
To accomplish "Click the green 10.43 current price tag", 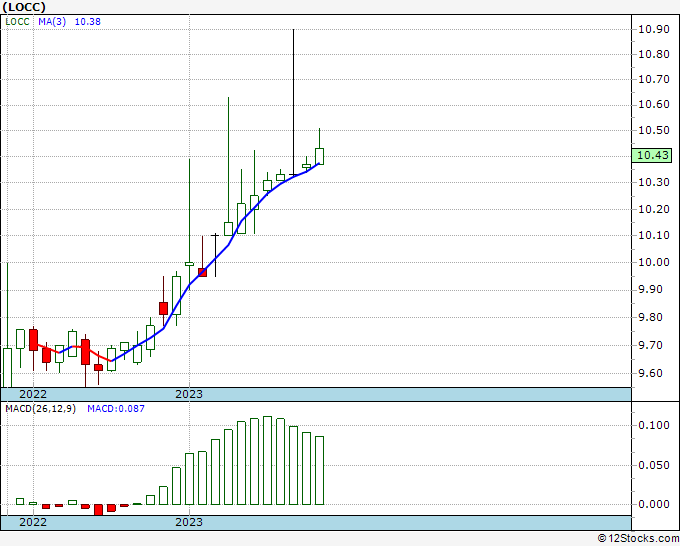I will point(653,155).
